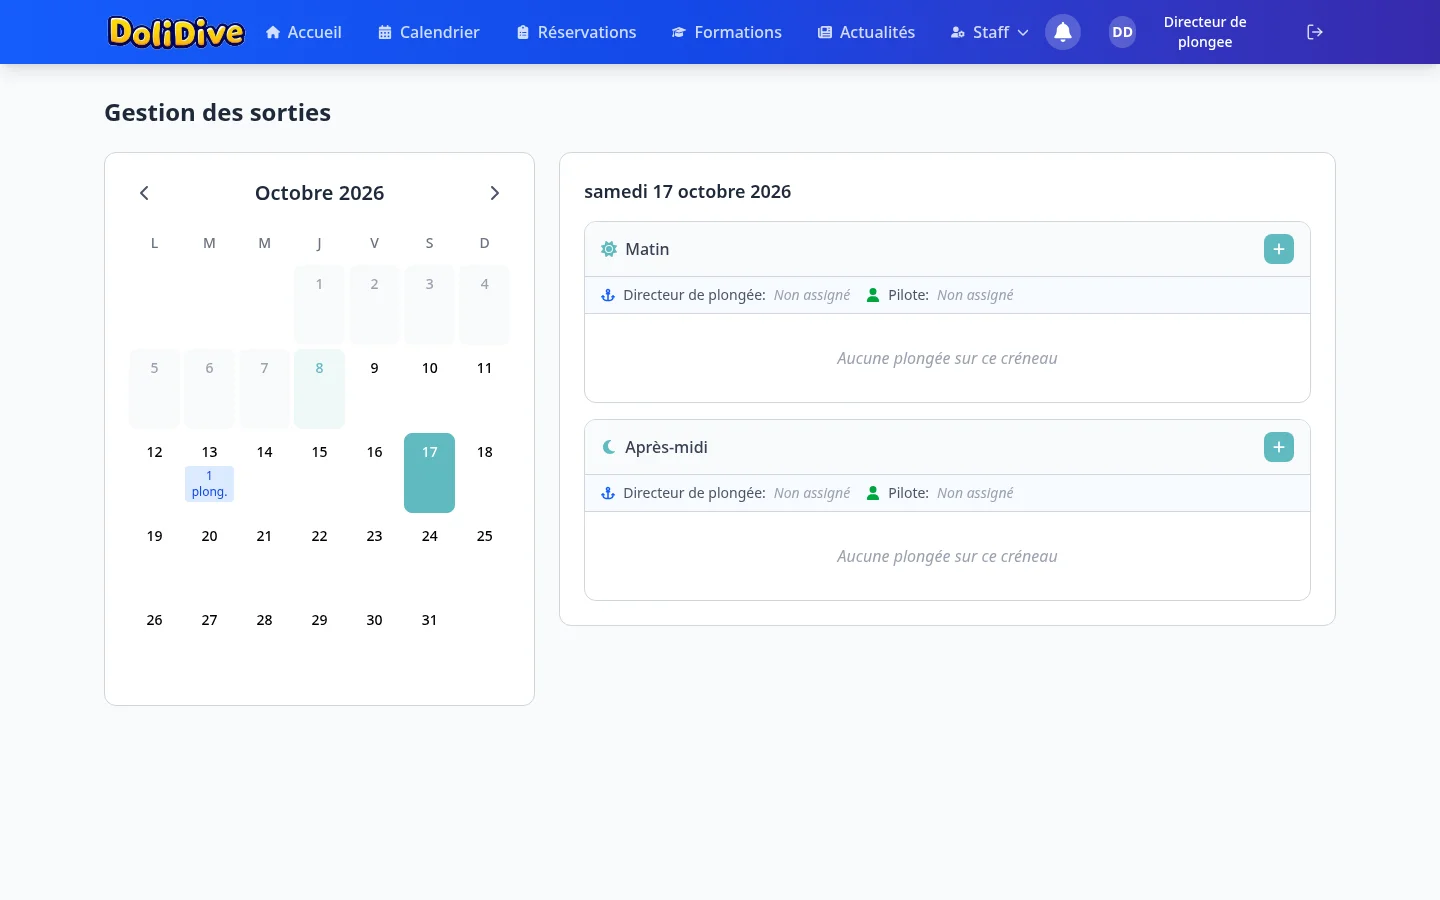The width and height of the screenshot is (1440, 900).
Task: Click the pilot person icon in the Après-midi row
Action: pyautogui.click(x=873, y=493)
